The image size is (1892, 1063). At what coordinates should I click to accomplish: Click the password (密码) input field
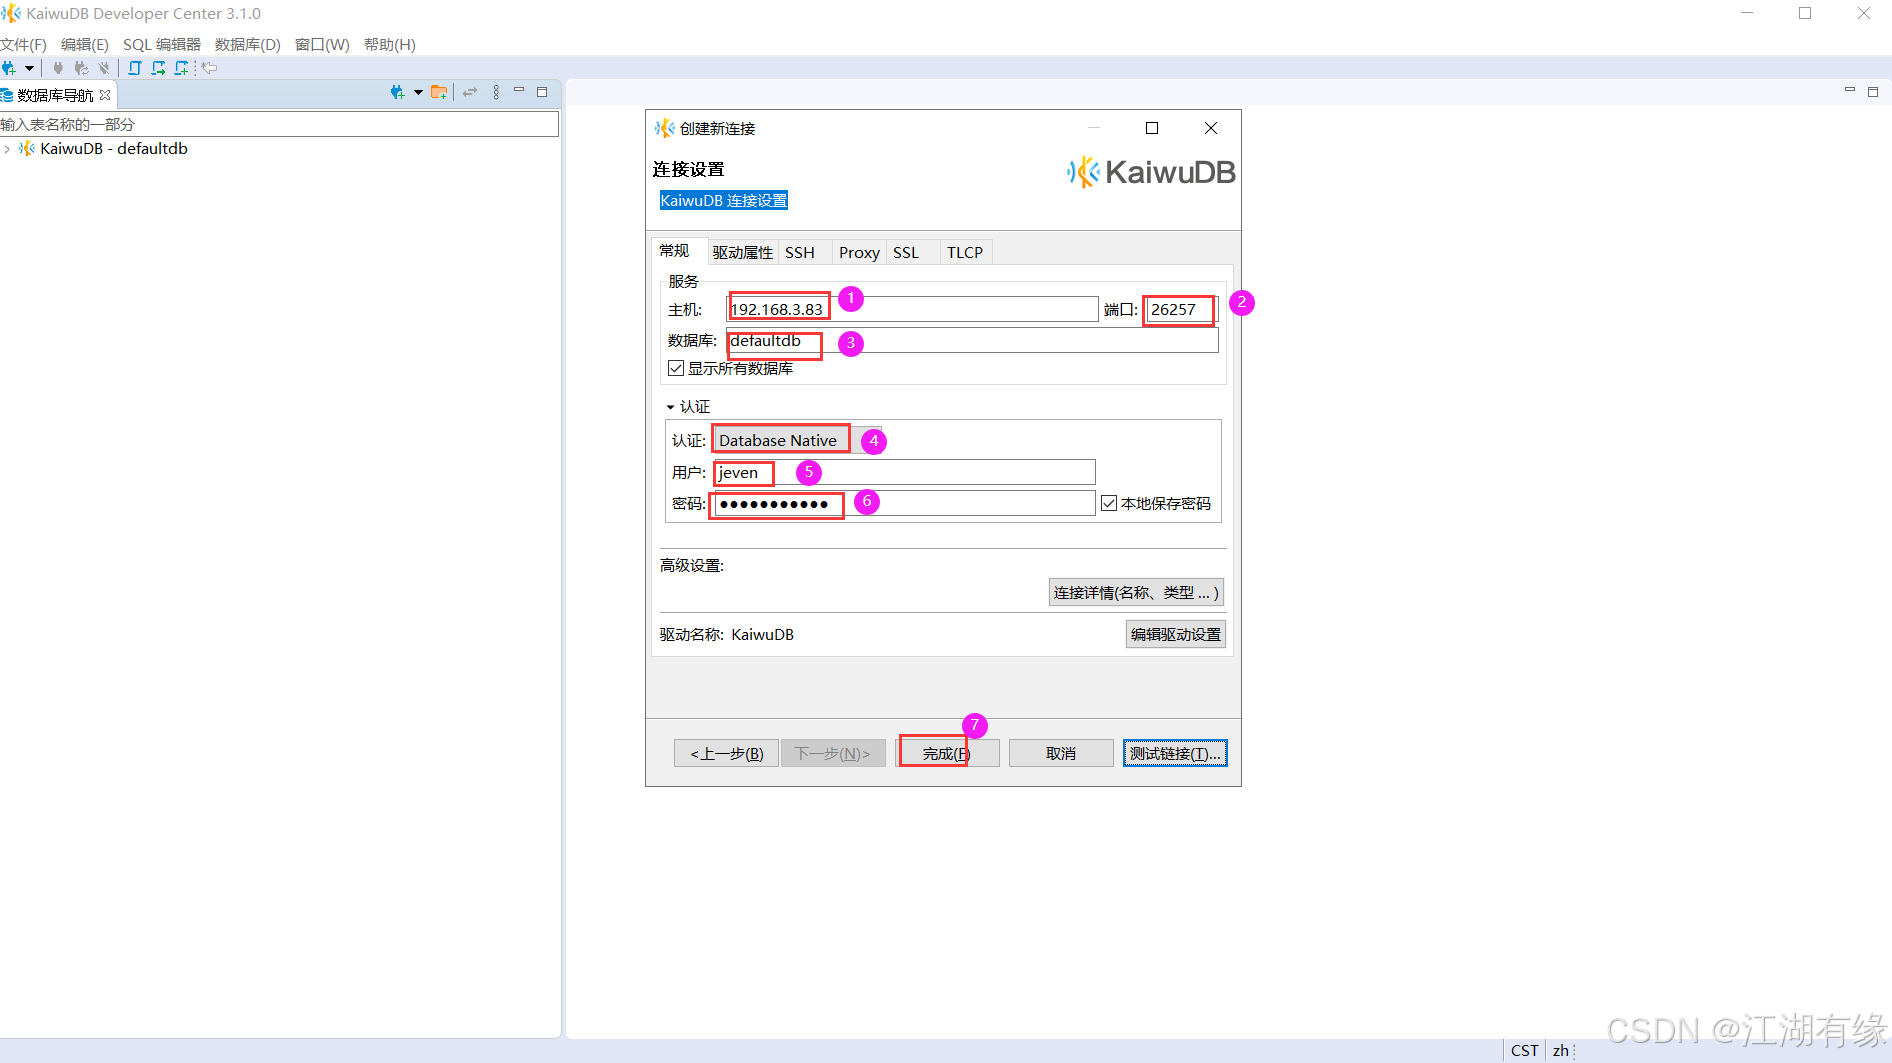904,503
